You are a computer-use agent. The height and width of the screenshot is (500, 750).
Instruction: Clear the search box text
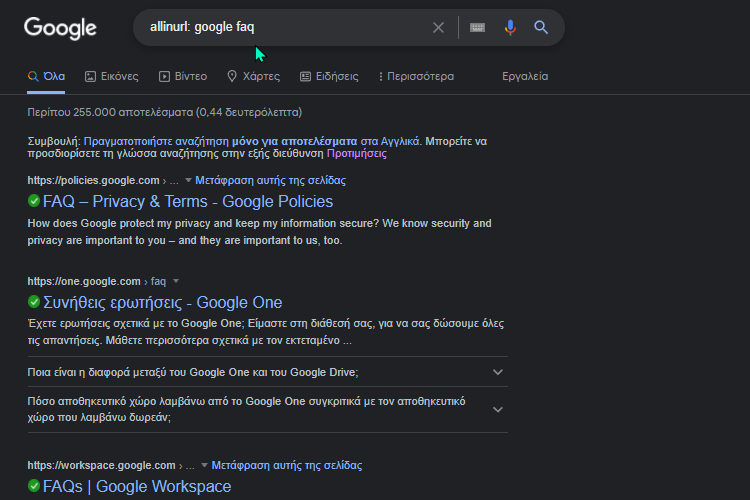tap(438, 28)
